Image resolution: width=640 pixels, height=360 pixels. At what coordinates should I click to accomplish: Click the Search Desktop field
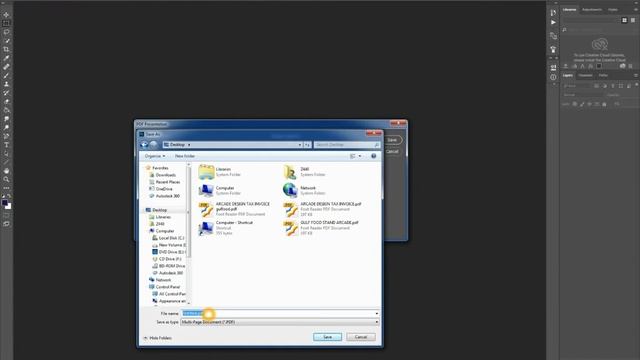pyautogui.click(x=347, y=144)
